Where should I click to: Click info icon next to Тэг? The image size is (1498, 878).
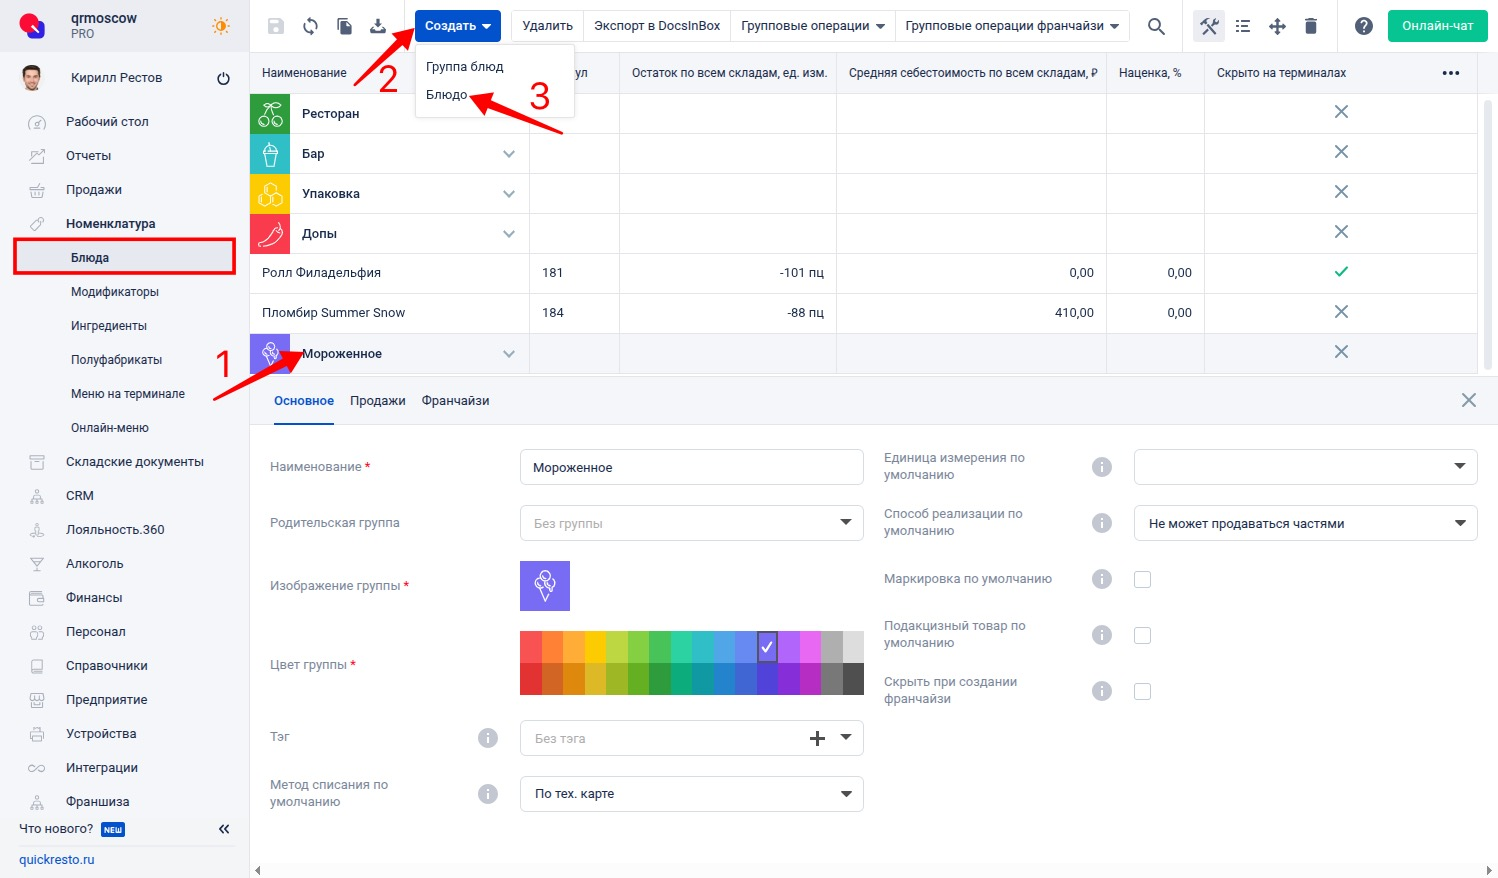pos(488,738)
